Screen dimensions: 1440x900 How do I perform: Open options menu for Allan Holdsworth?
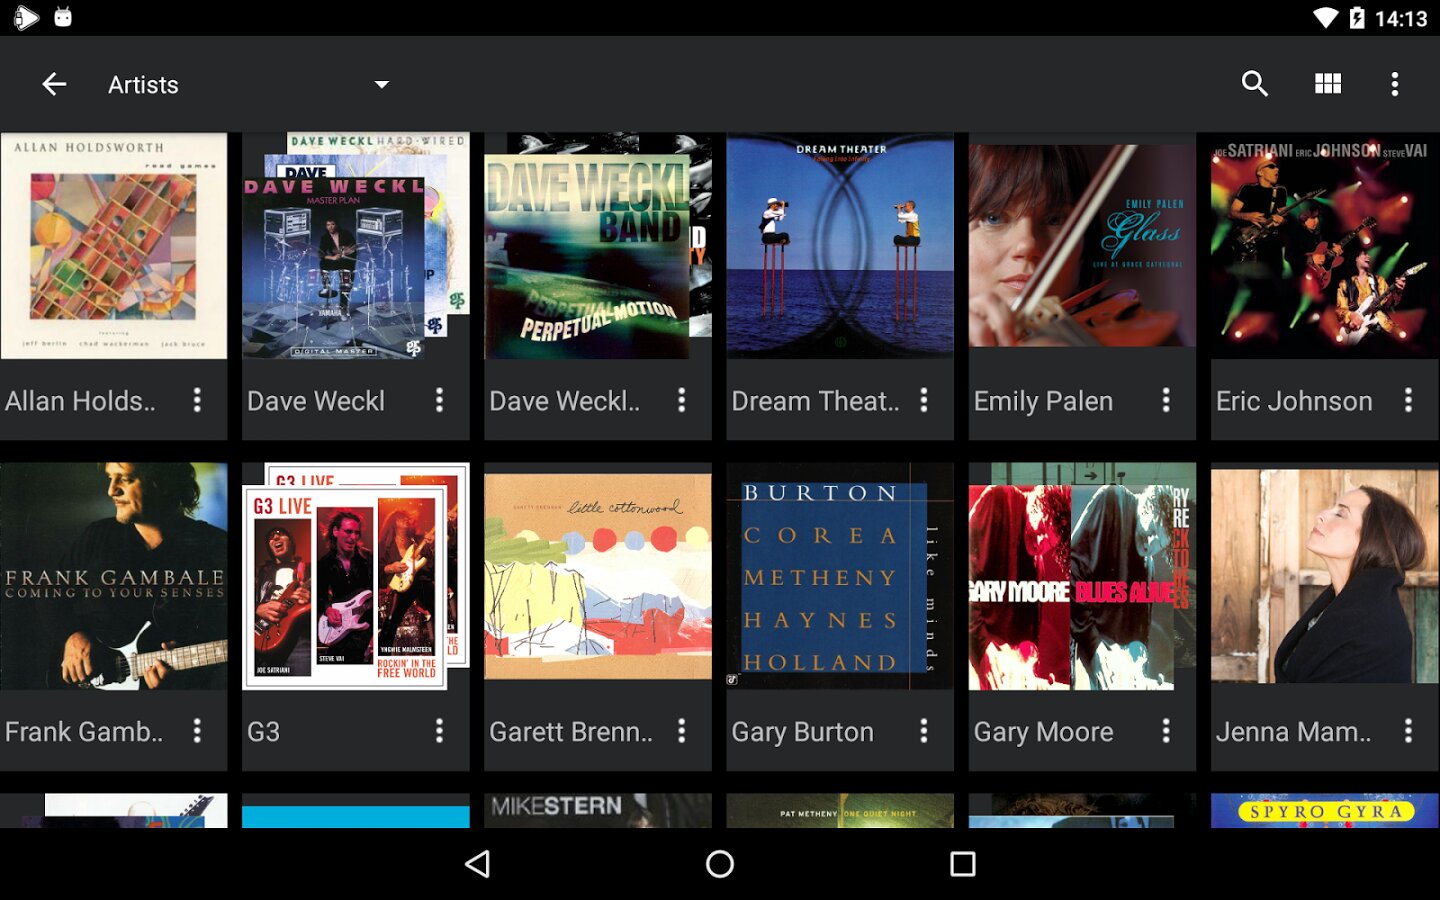[197, 400]
